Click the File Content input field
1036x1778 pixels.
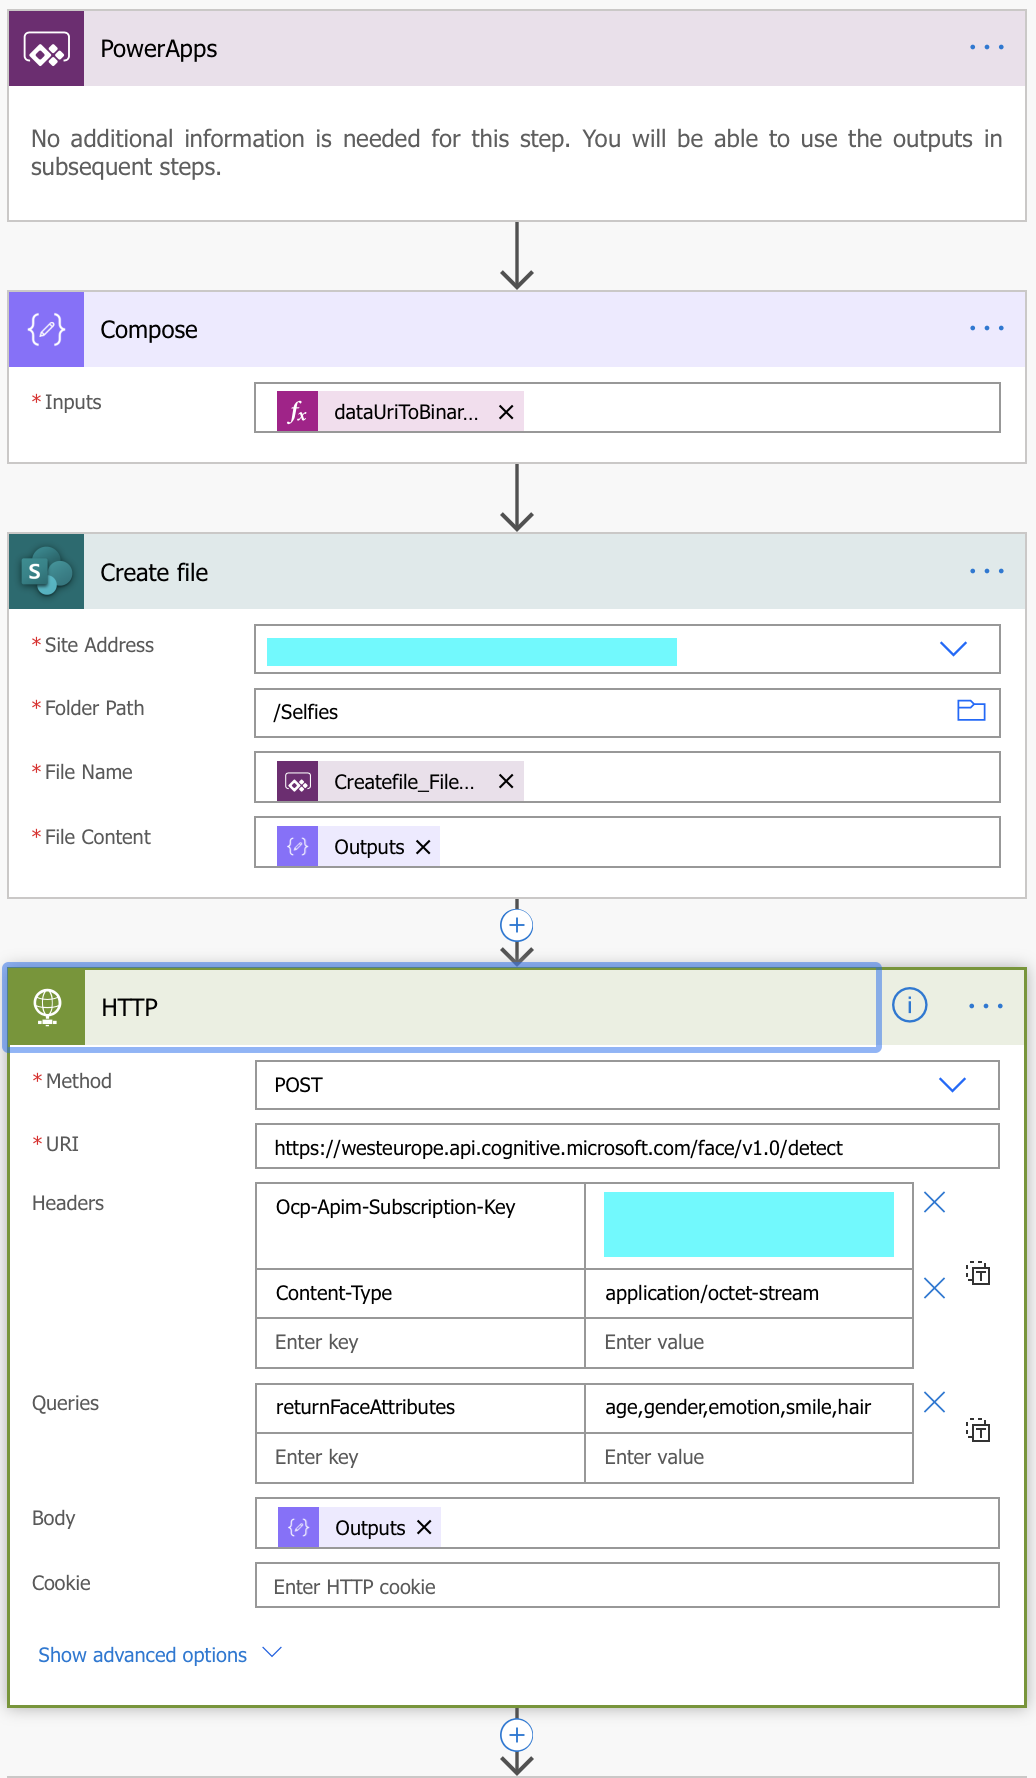tap(627, 843)
